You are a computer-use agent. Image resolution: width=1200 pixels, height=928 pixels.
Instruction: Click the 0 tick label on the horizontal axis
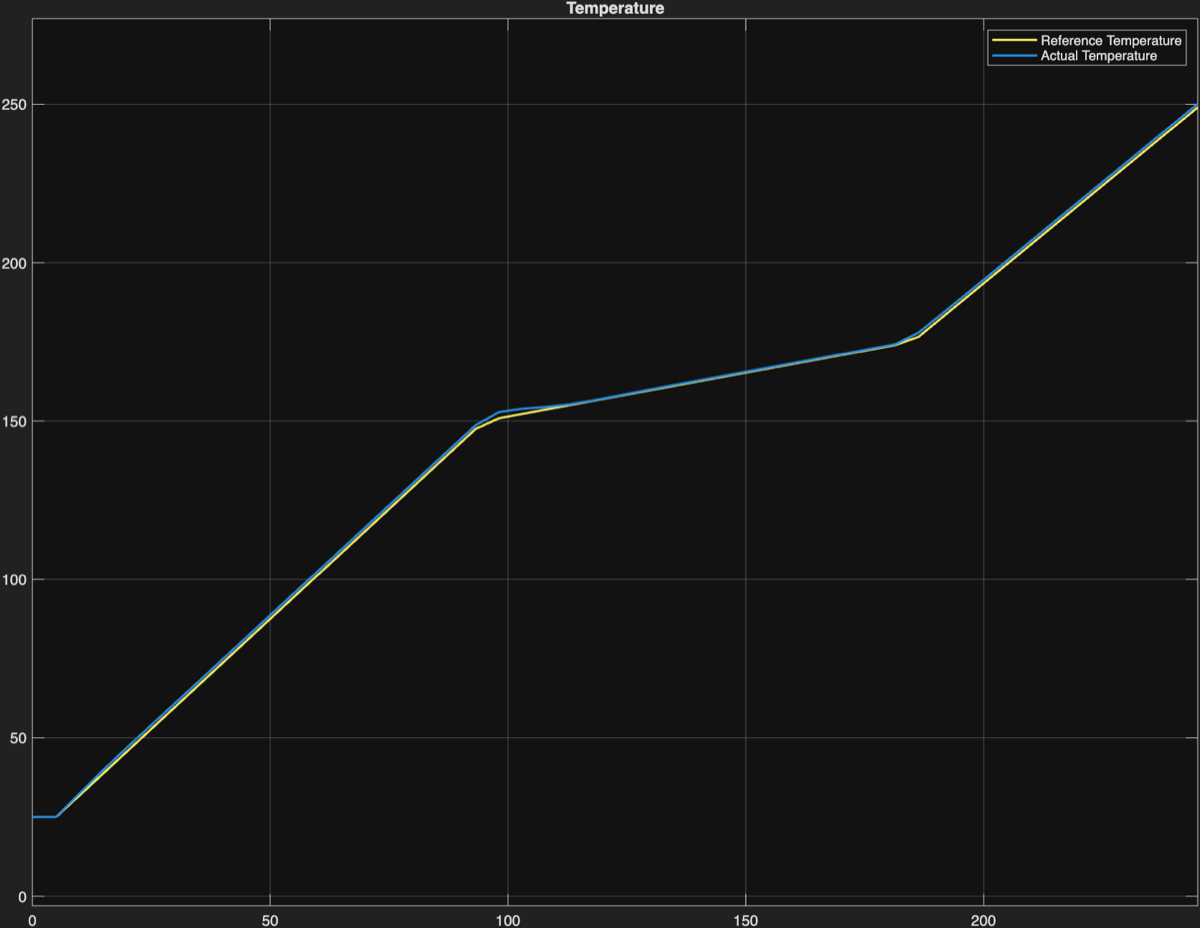coord(33,919)
